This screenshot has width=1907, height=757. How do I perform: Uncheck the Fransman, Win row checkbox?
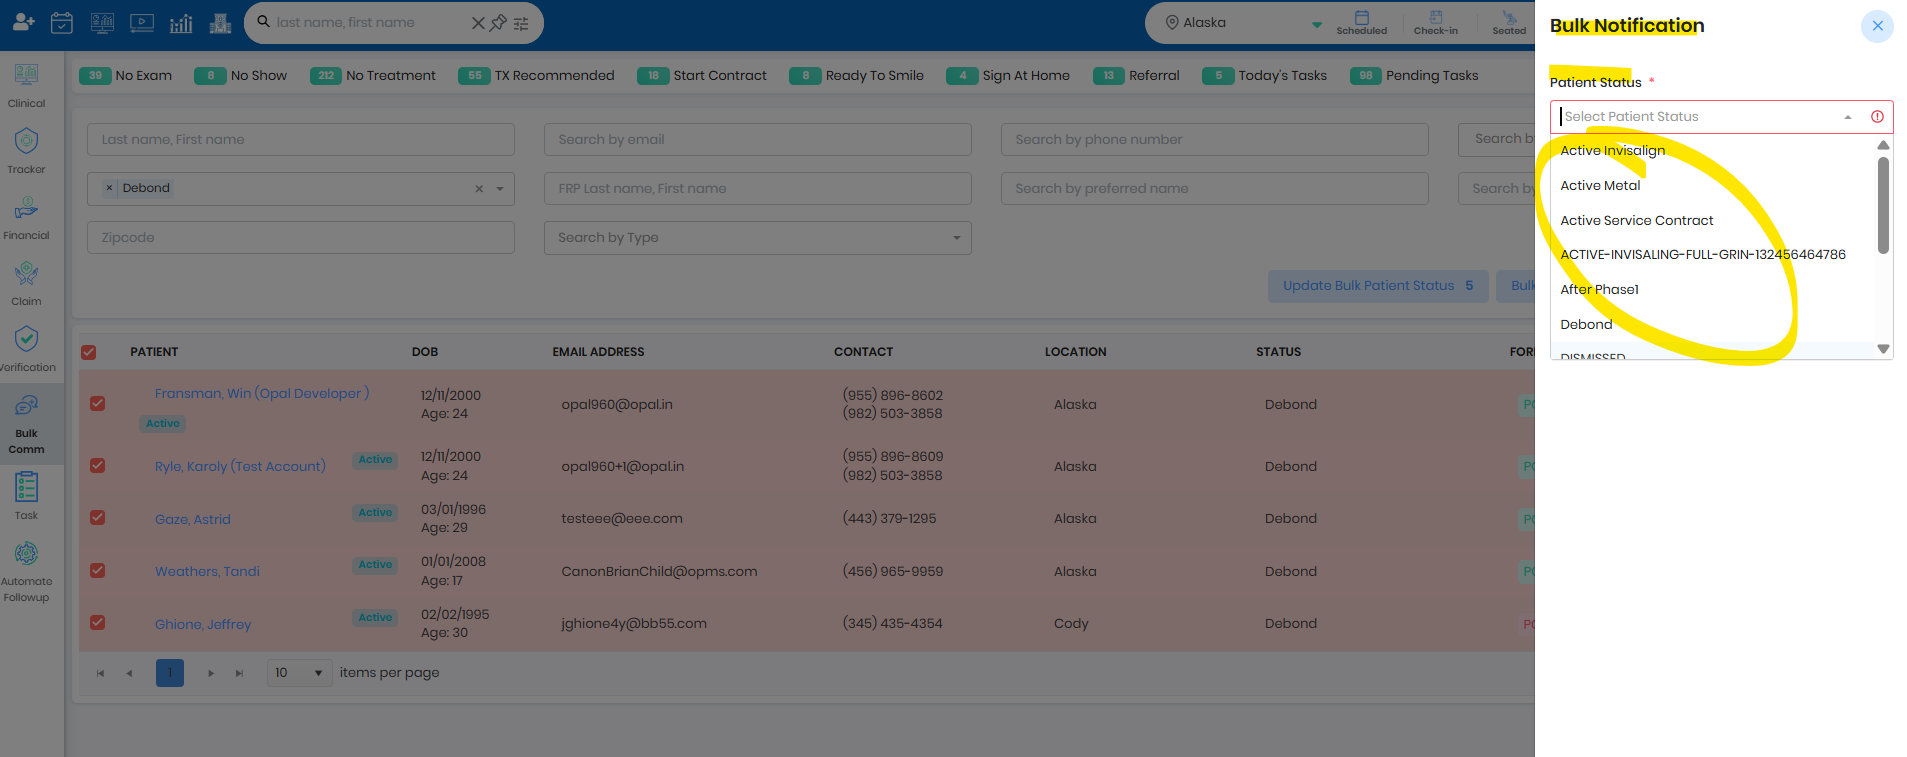(x=97, y=403)
